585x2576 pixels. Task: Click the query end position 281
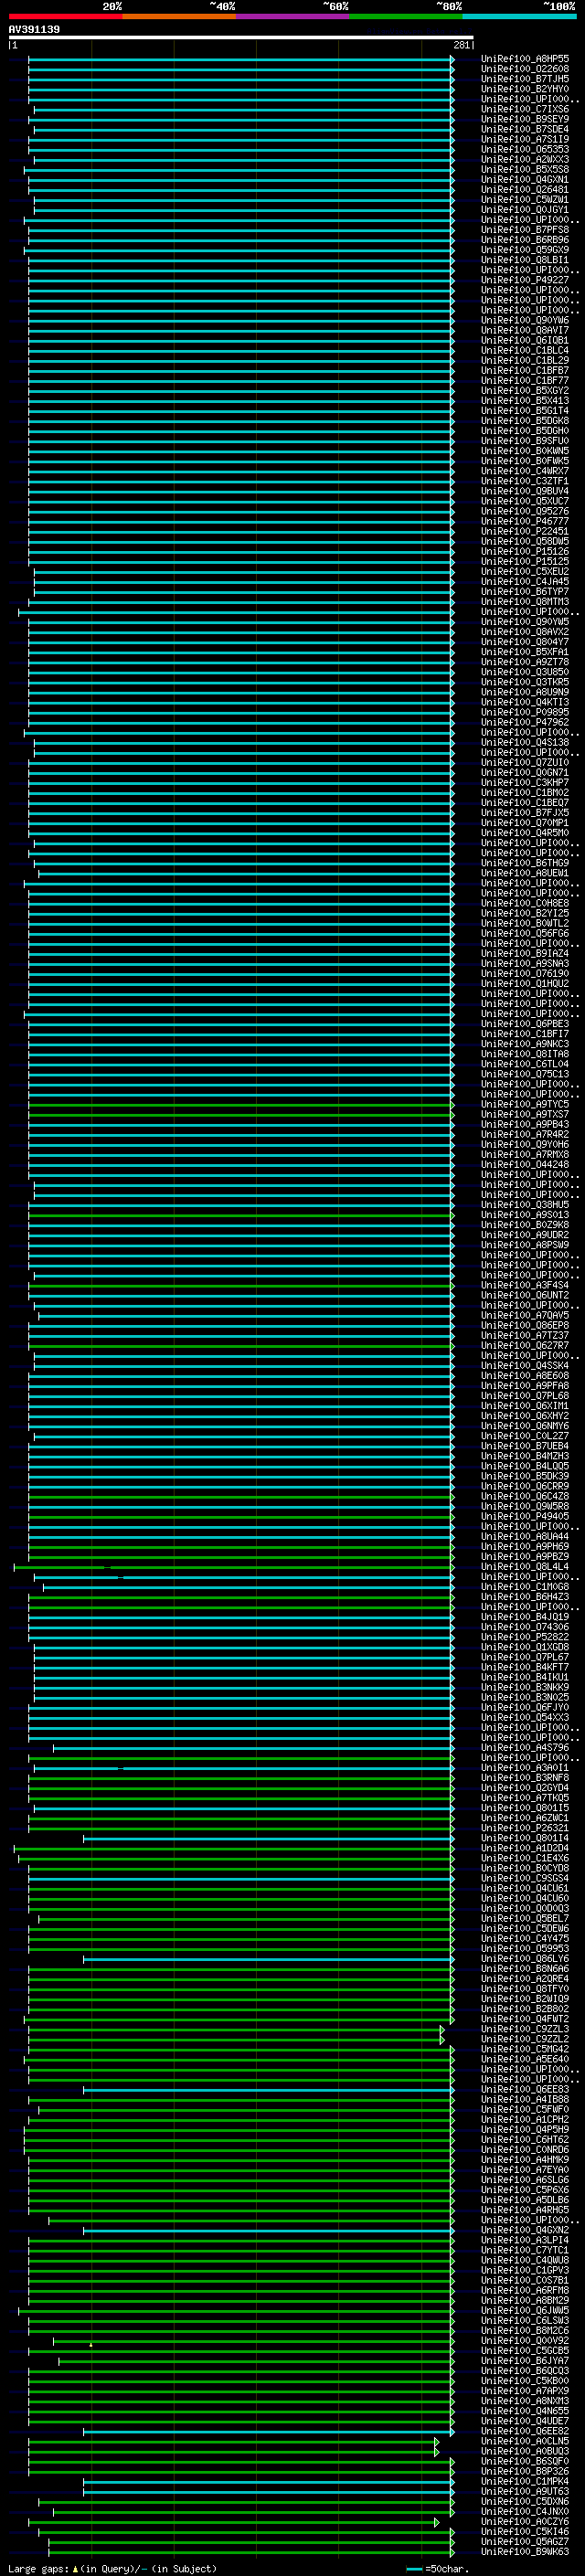click(x=461, y=45)
